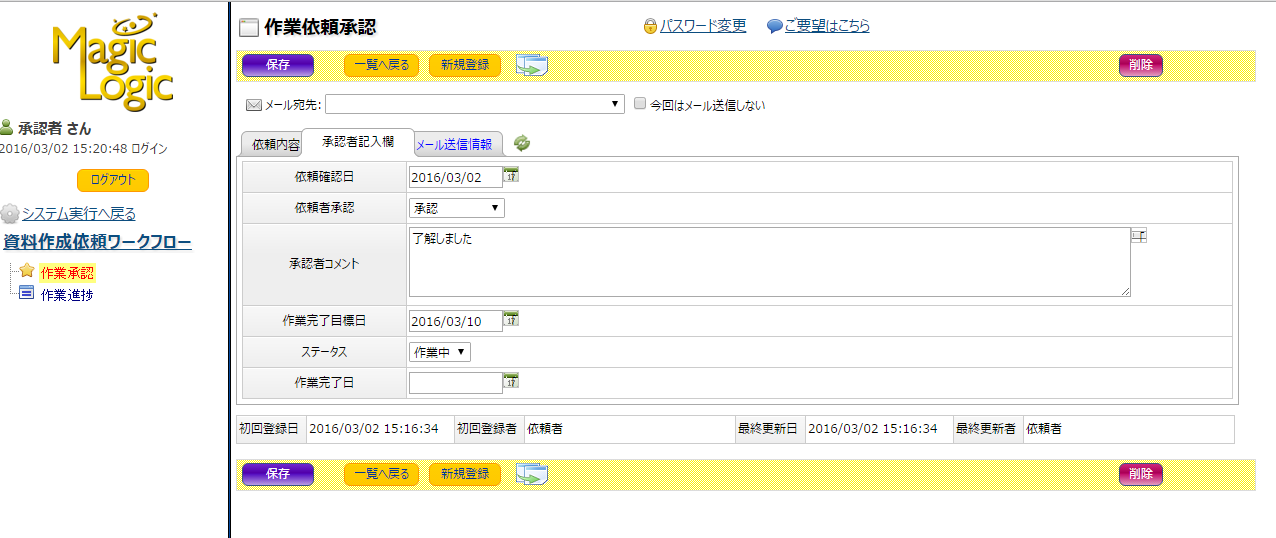This screenshot has height=538, width=1276.
Task: Switch to the メール送信情報 tab
Action: [454, 144]
